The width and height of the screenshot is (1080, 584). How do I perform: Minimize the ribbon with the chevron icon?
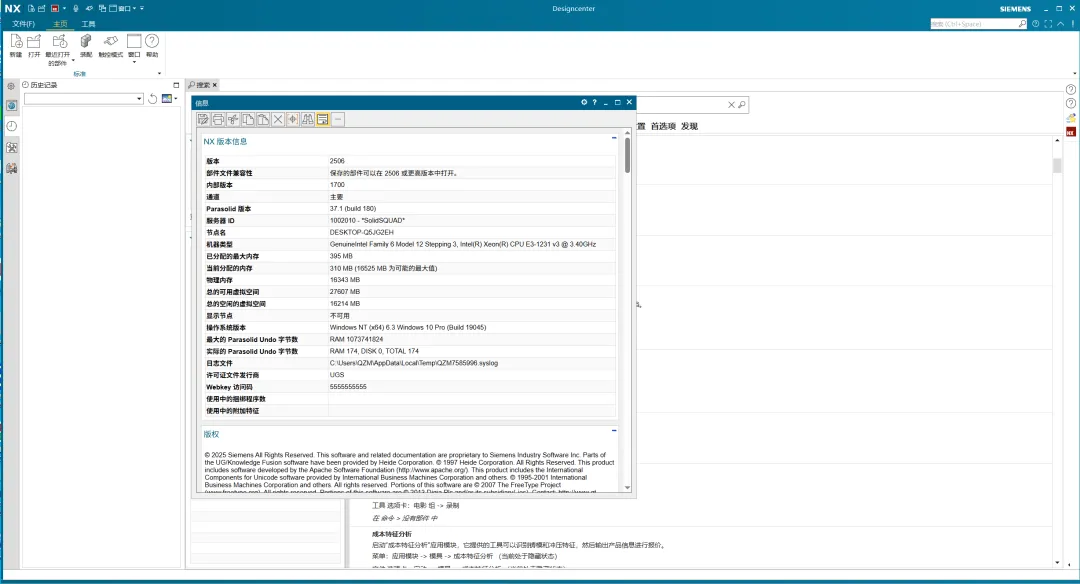(x=1061, y=24)
